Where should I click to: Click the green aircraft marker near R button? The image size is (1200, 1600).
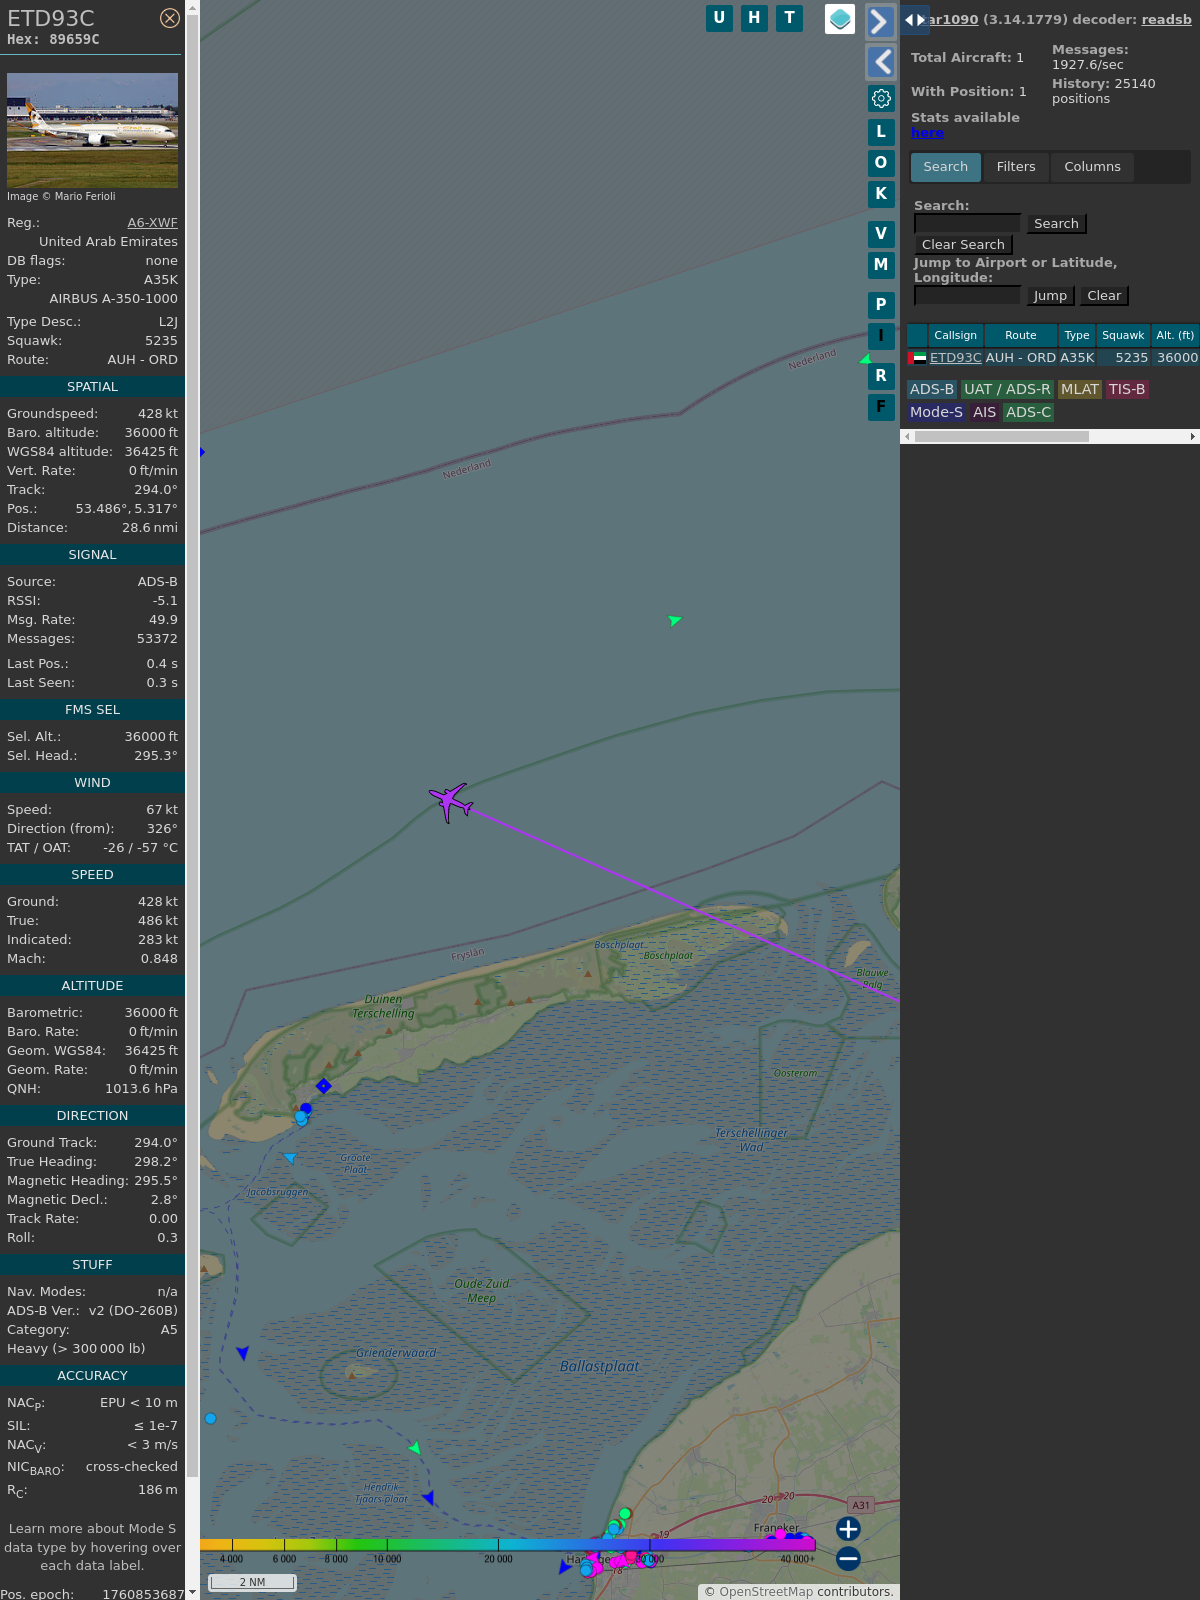tap(865, 359)
